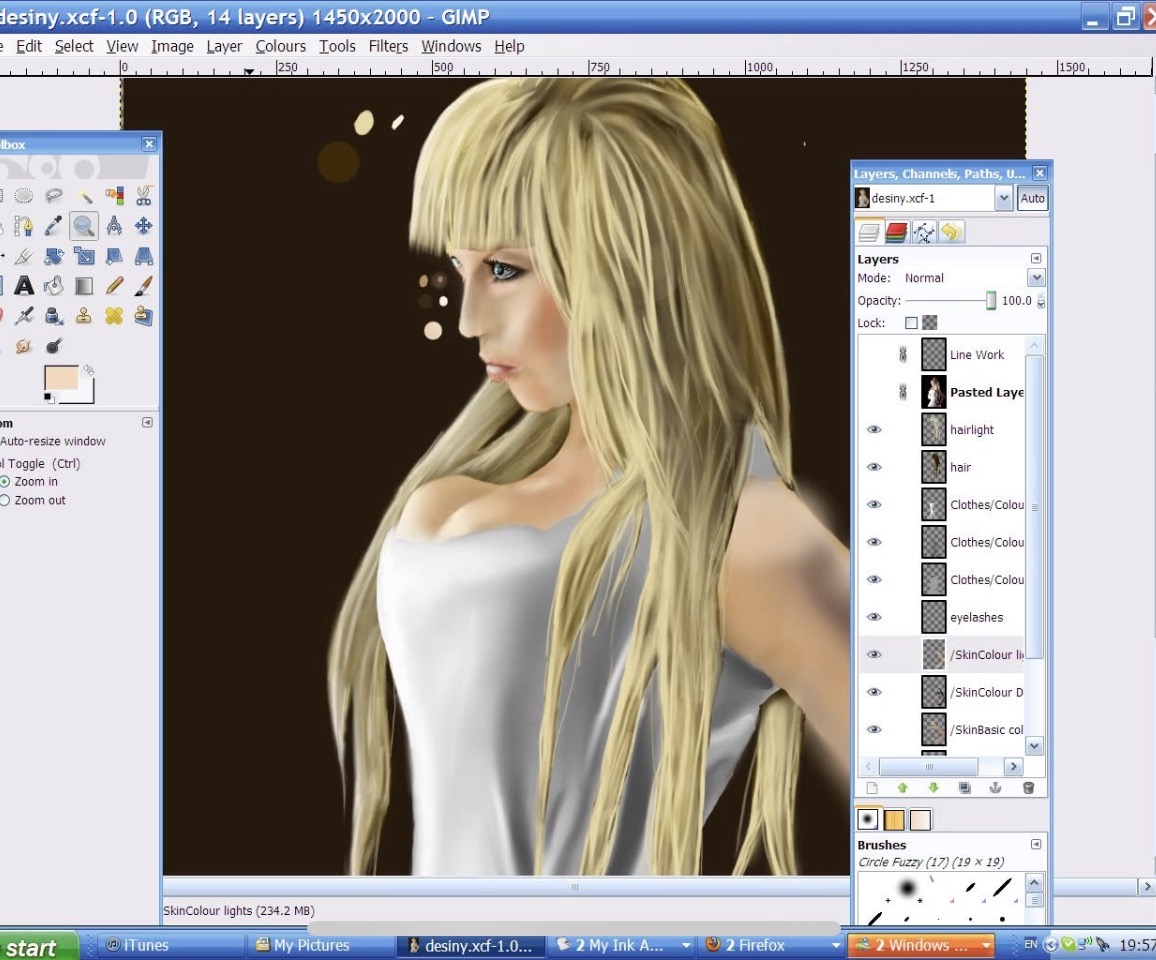
Task: Toggle visibility of SkinBasic layer
Action: coord(874,729)
